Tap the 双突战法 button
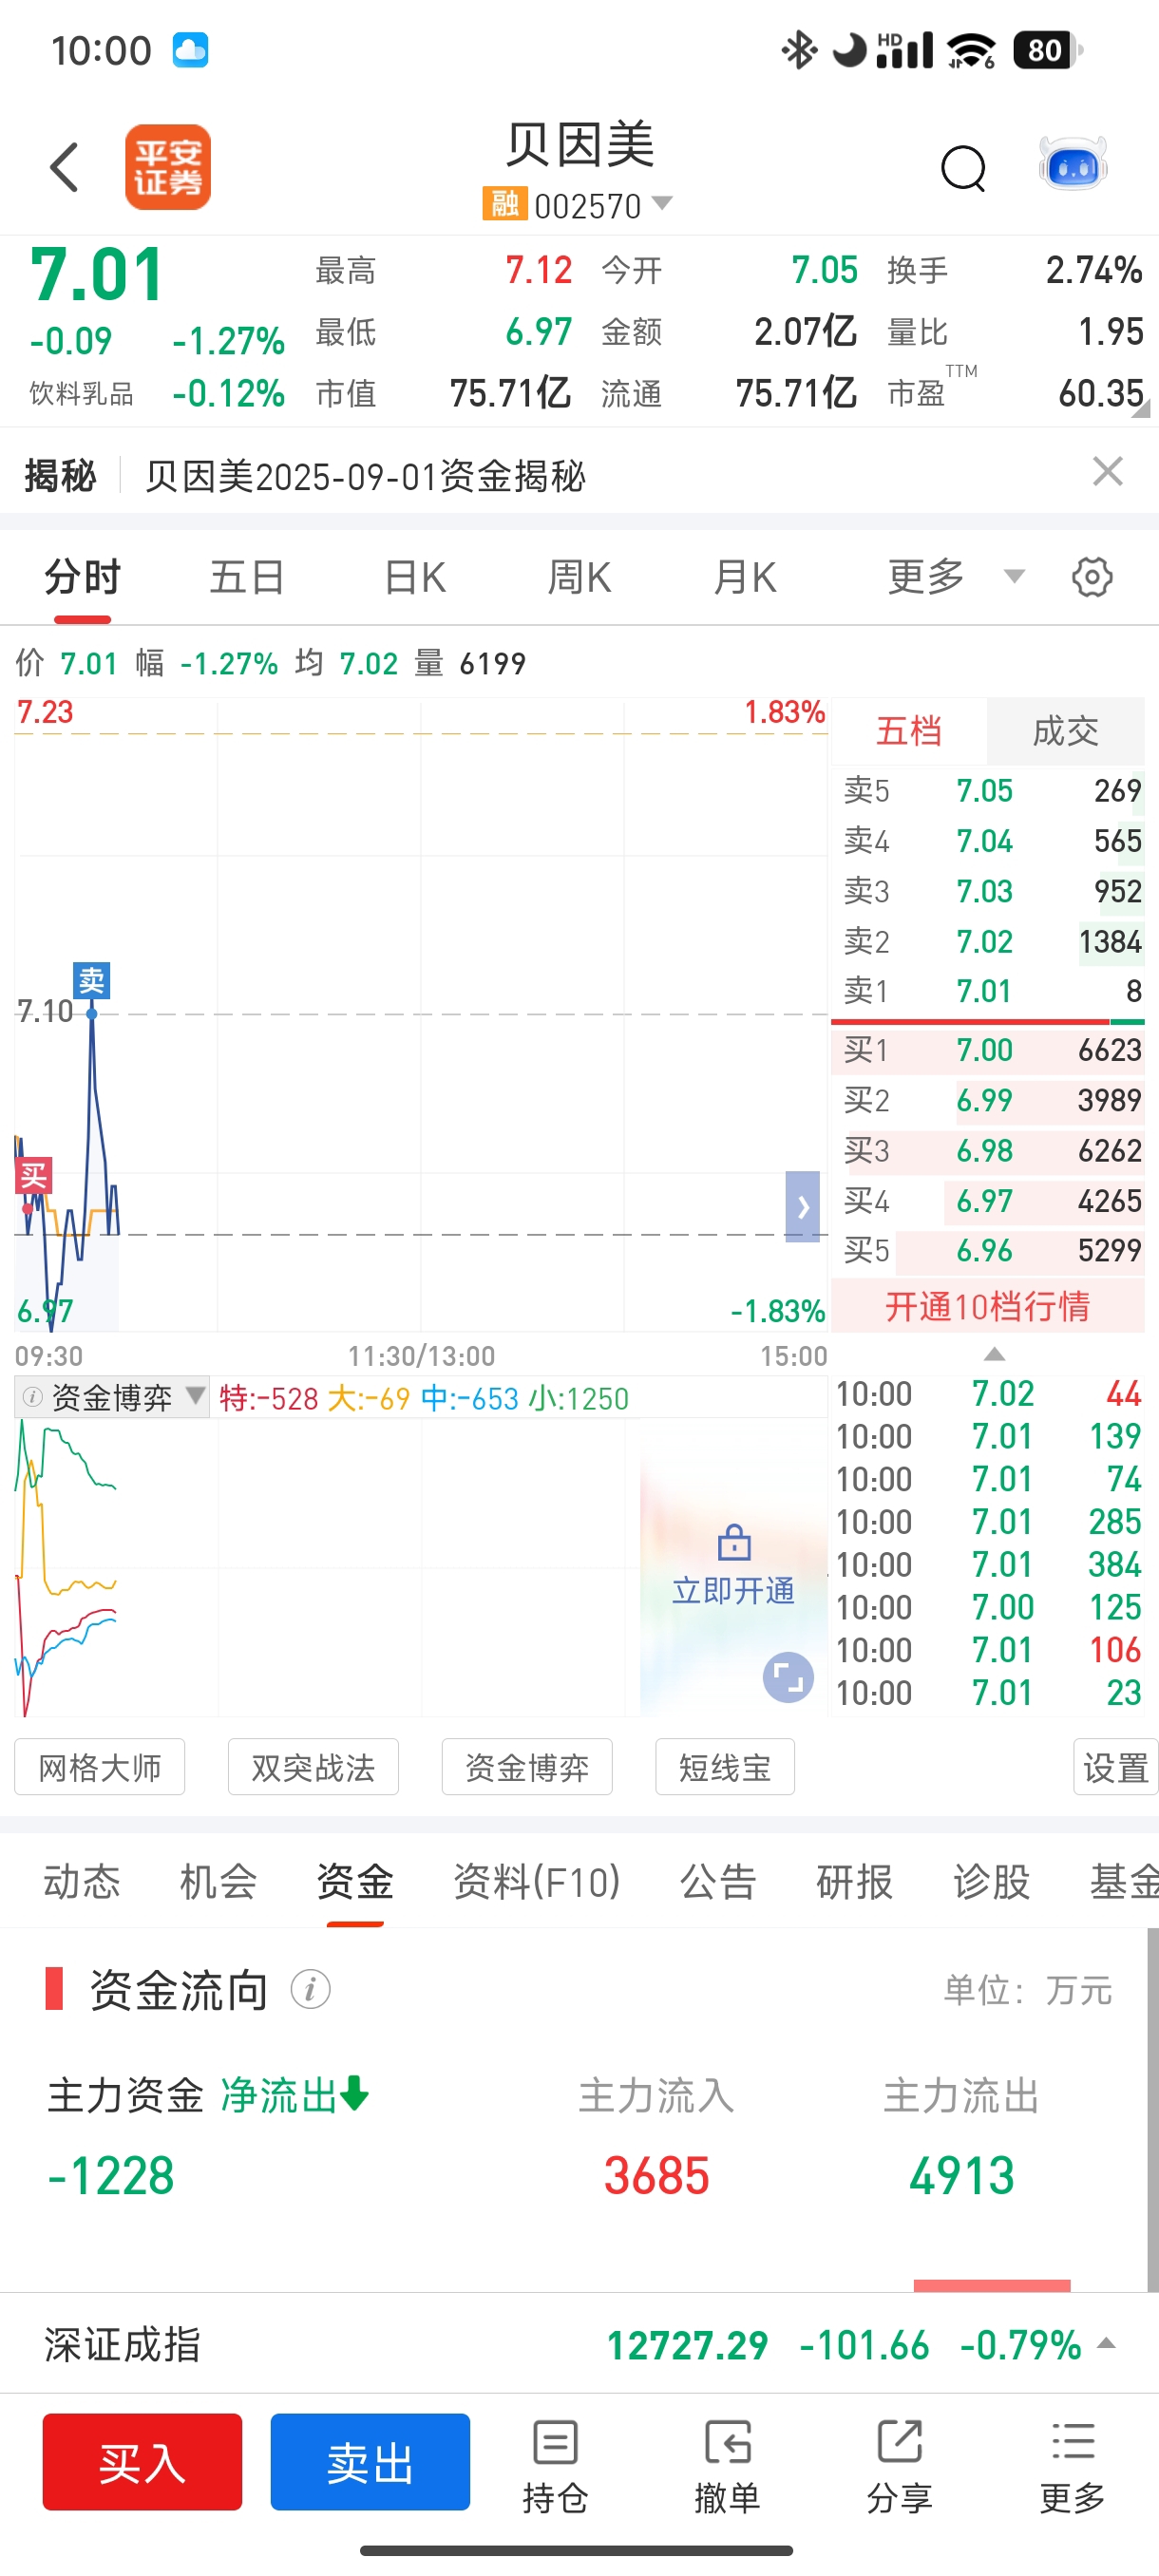 pos(313,1767)
